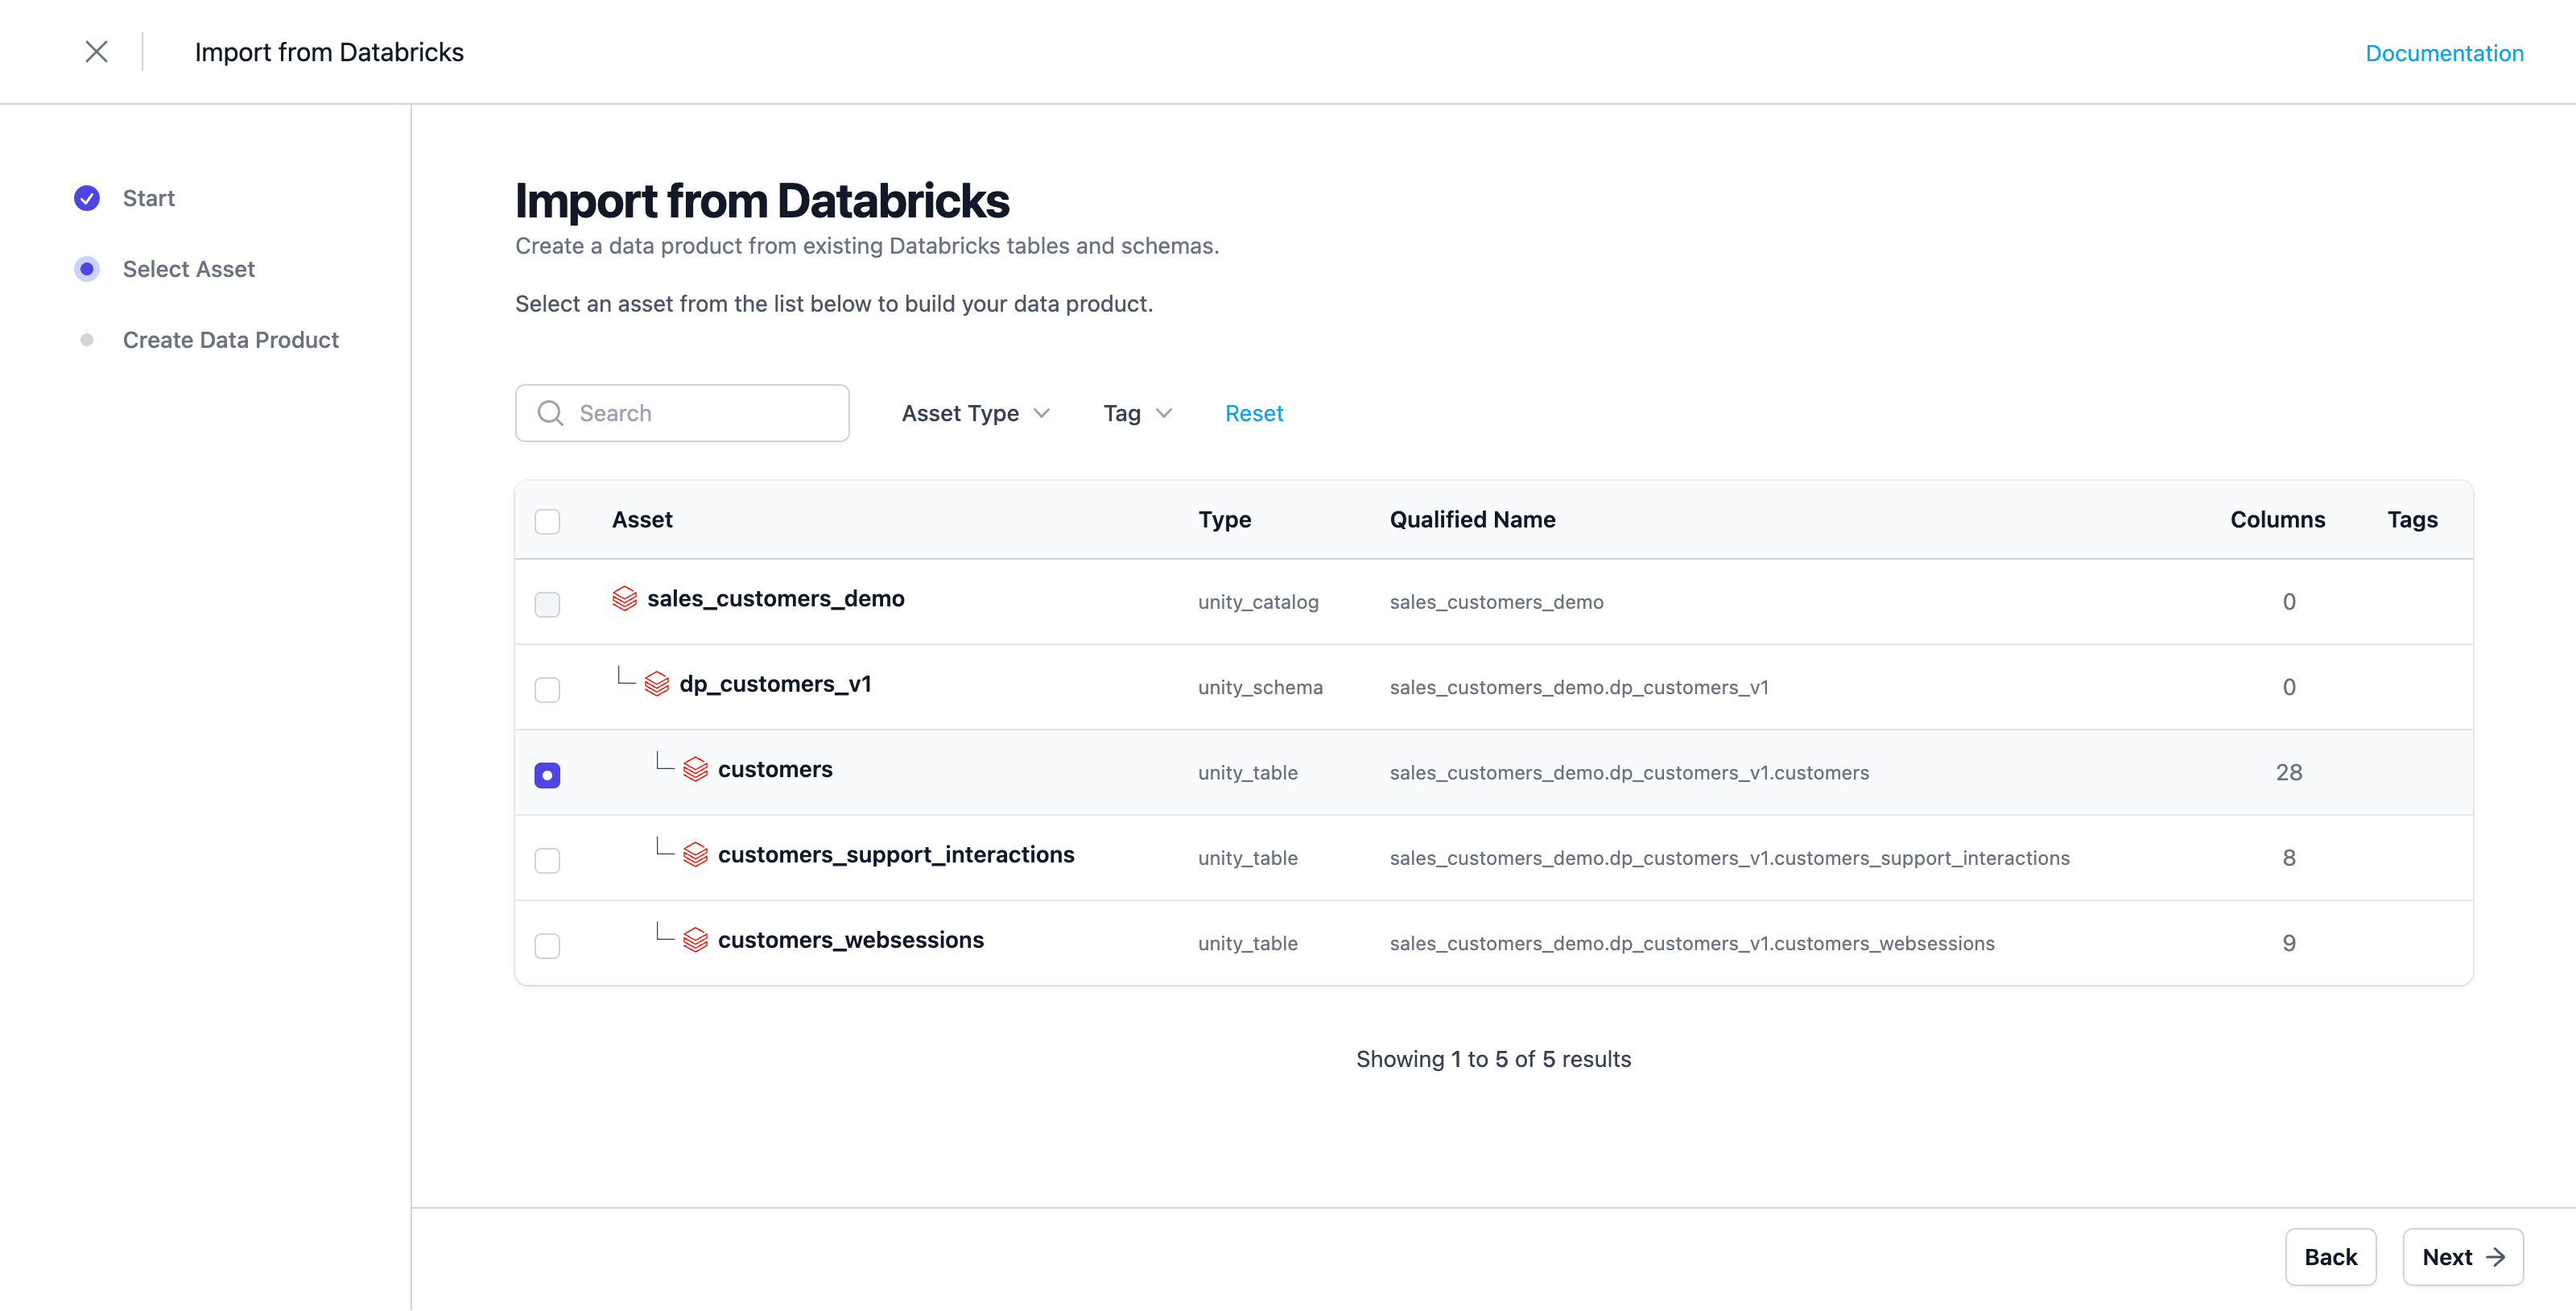Click the completed Start step checkmark icon
Image resolution: width=2576 pixels, height=1311 pixels.
coord(87,198)
